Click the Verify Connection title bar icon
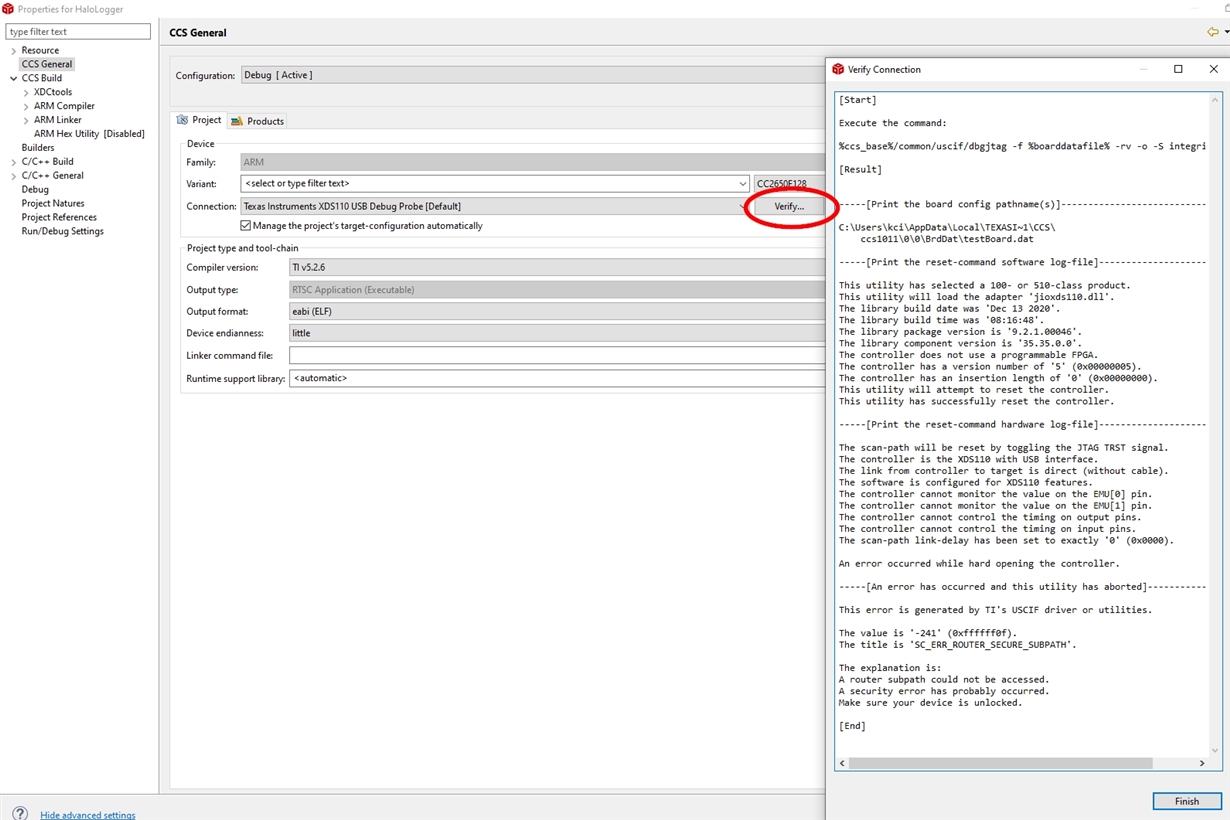1230x820 pixels. (838, 69)
